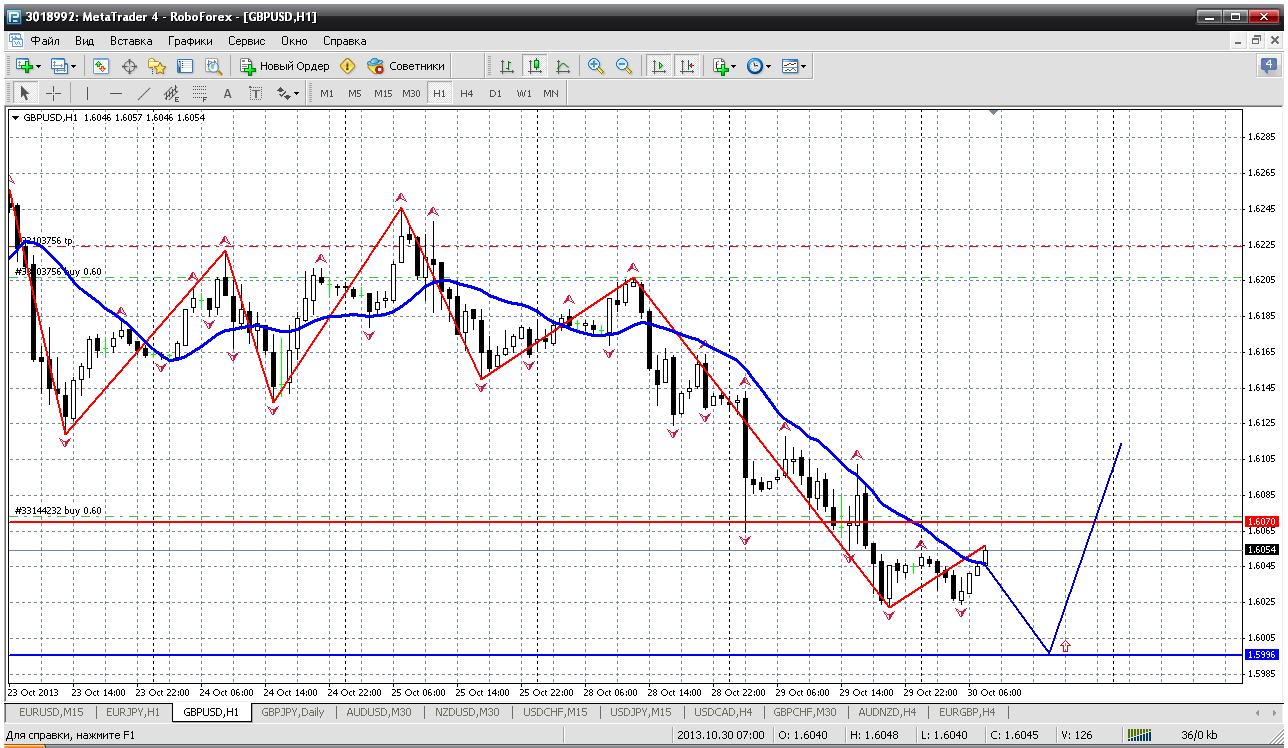
Task: Open the Вставка menu
Action: (x=131, y=41)
